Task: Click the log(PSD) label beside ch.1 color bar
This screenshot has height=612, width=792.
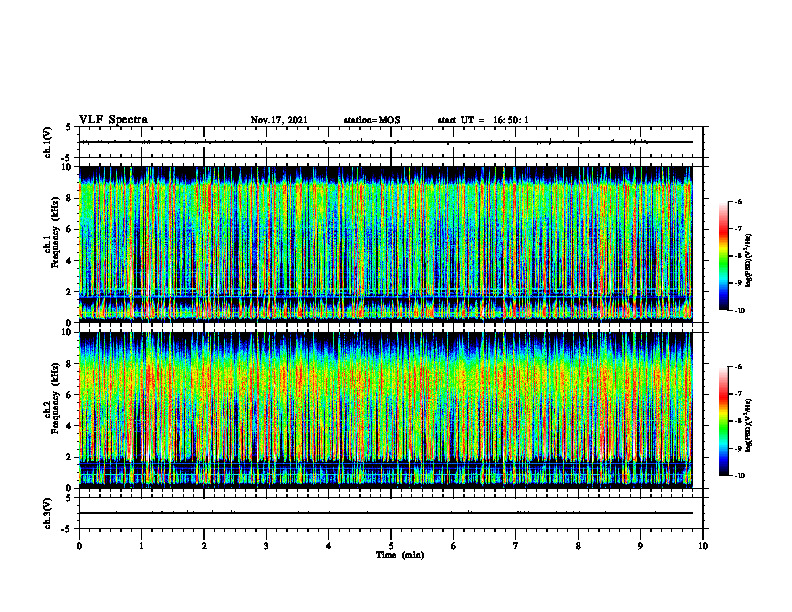Action: point(749,261)
